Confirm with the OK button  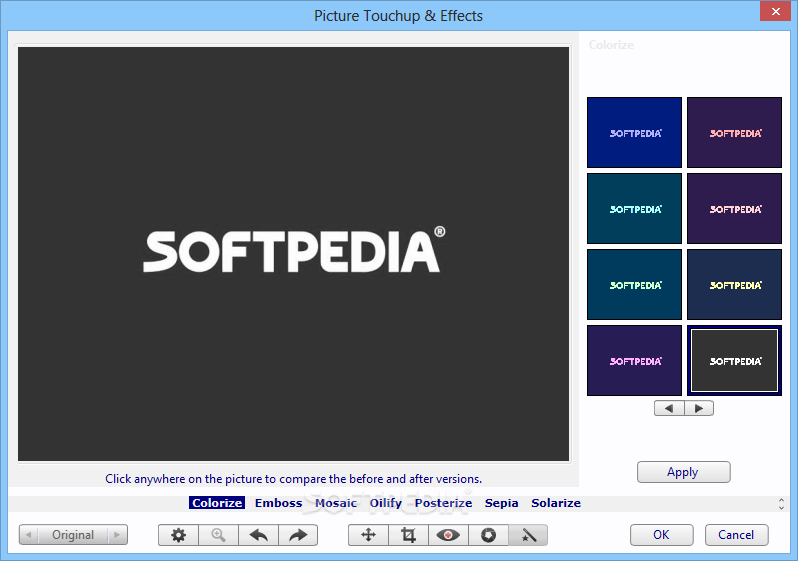tap(662, 535)
